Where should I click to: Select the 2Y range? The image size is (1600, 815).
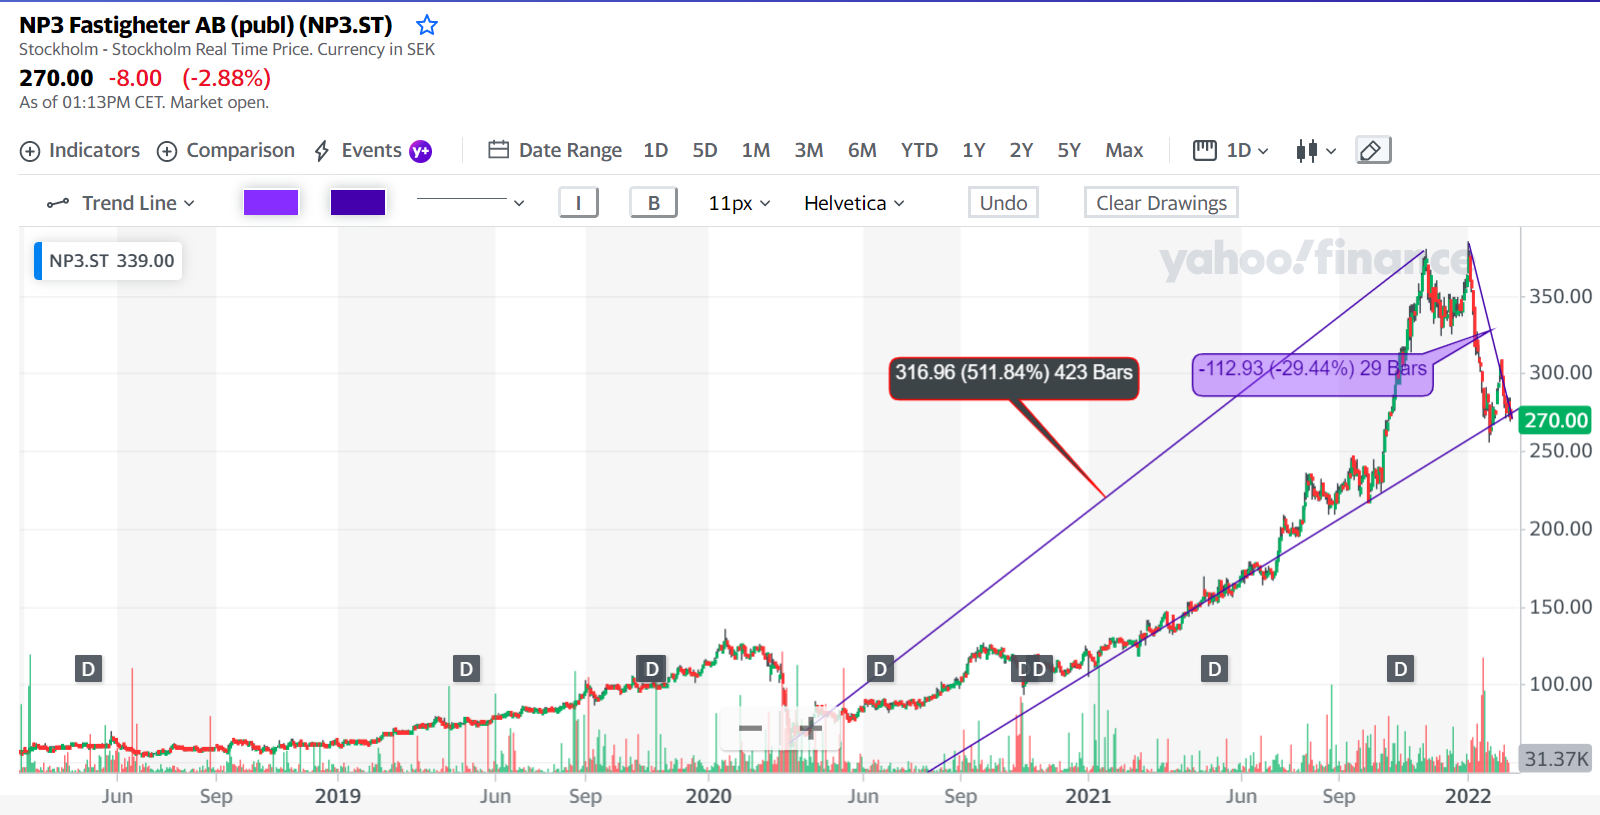click(x=1021, y=150)
